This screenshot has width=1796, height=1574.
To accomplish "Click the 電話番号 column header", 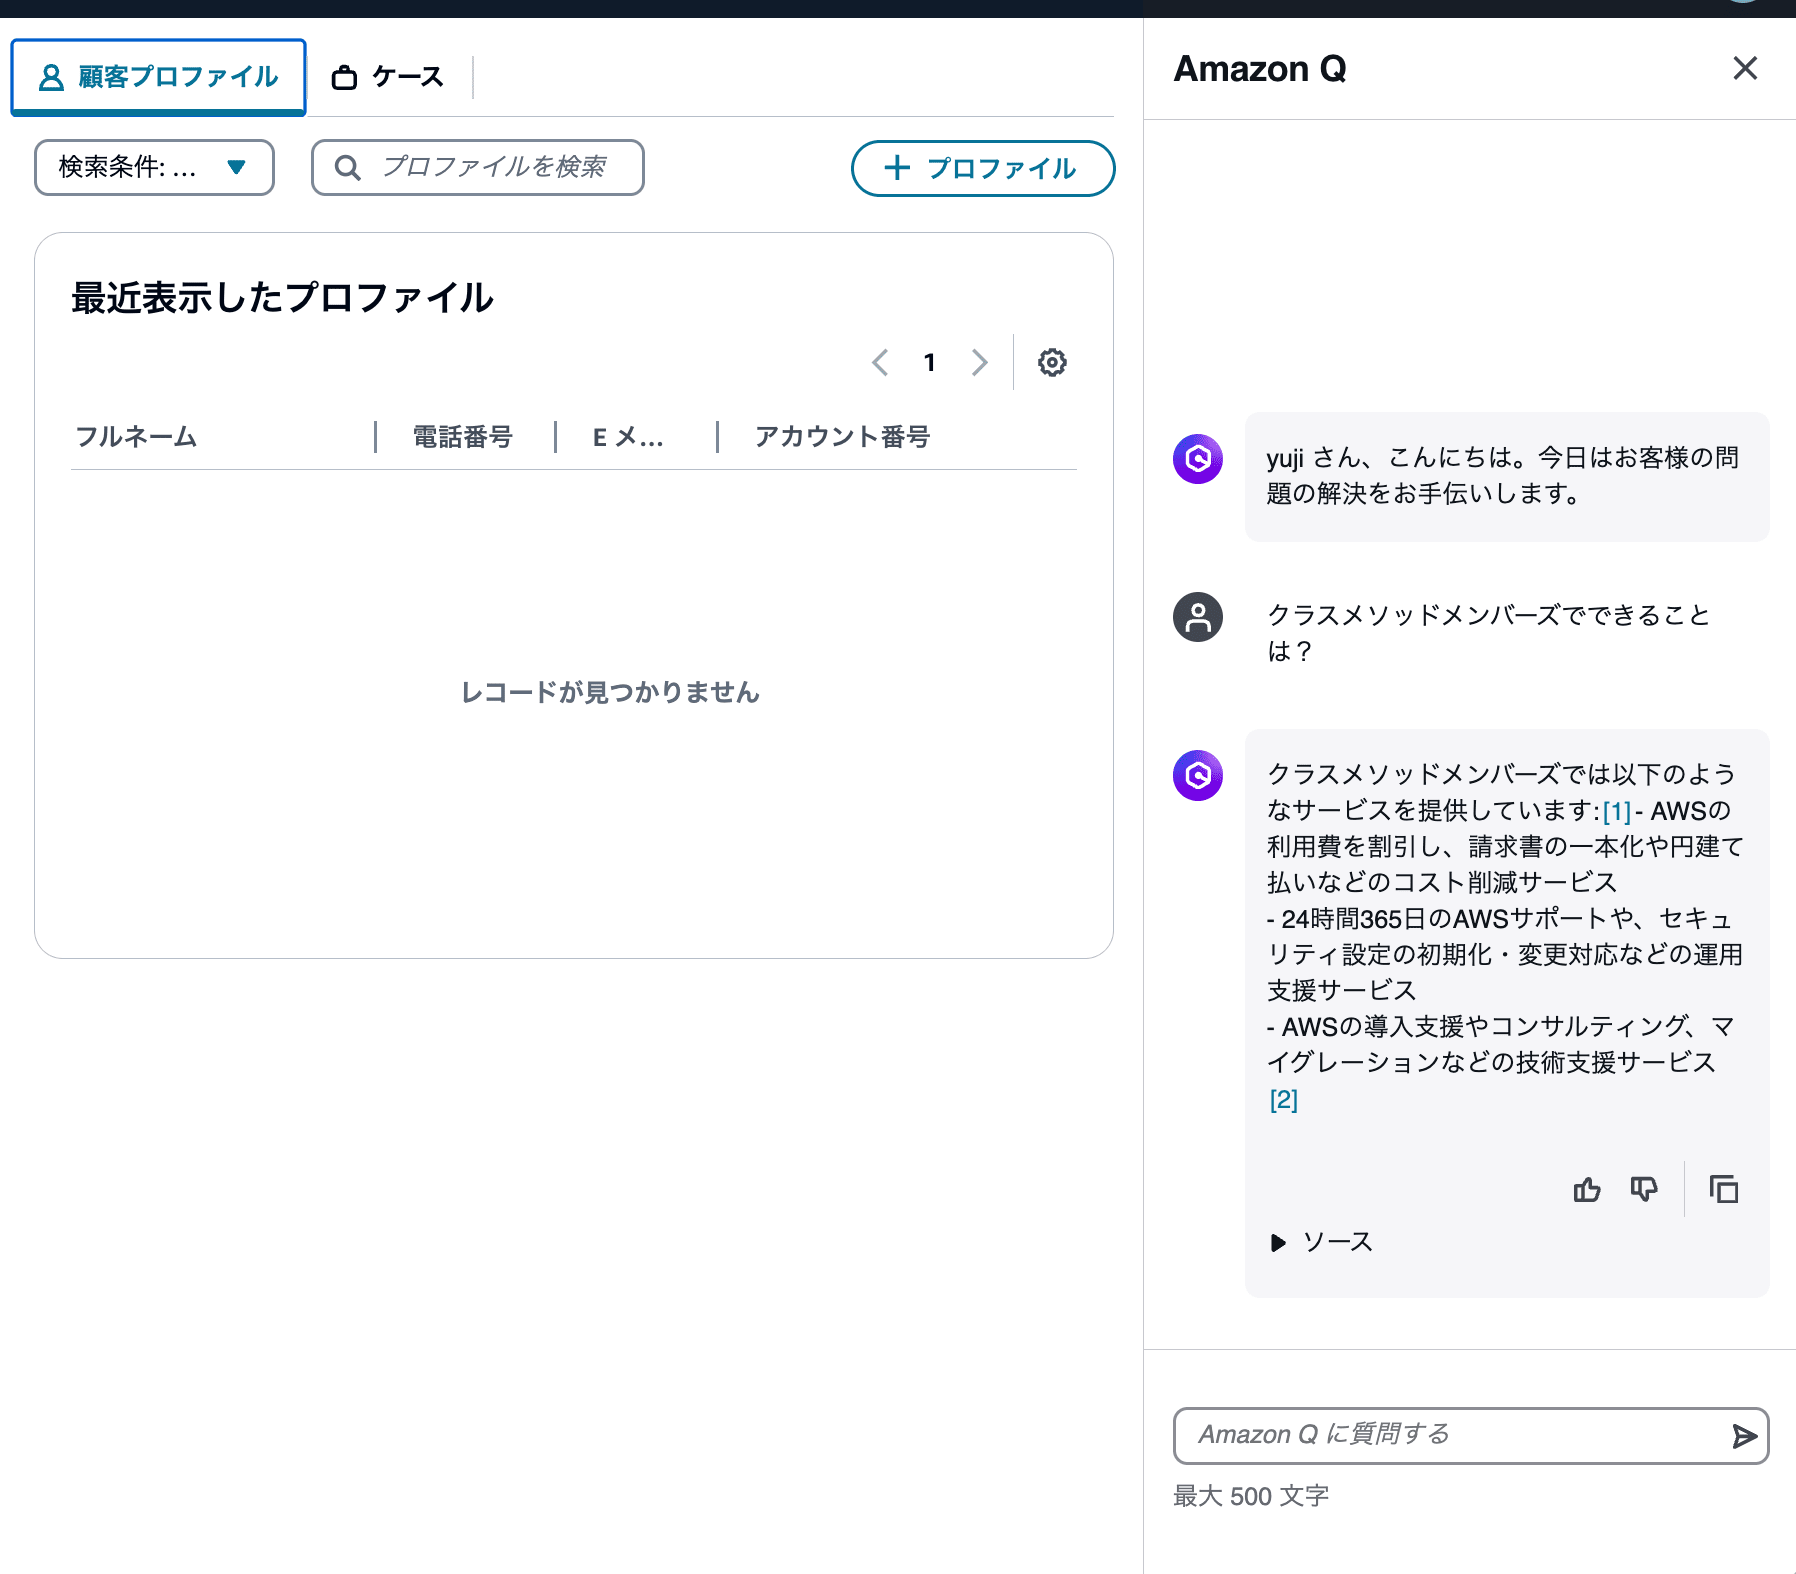I will pos(463,437).
